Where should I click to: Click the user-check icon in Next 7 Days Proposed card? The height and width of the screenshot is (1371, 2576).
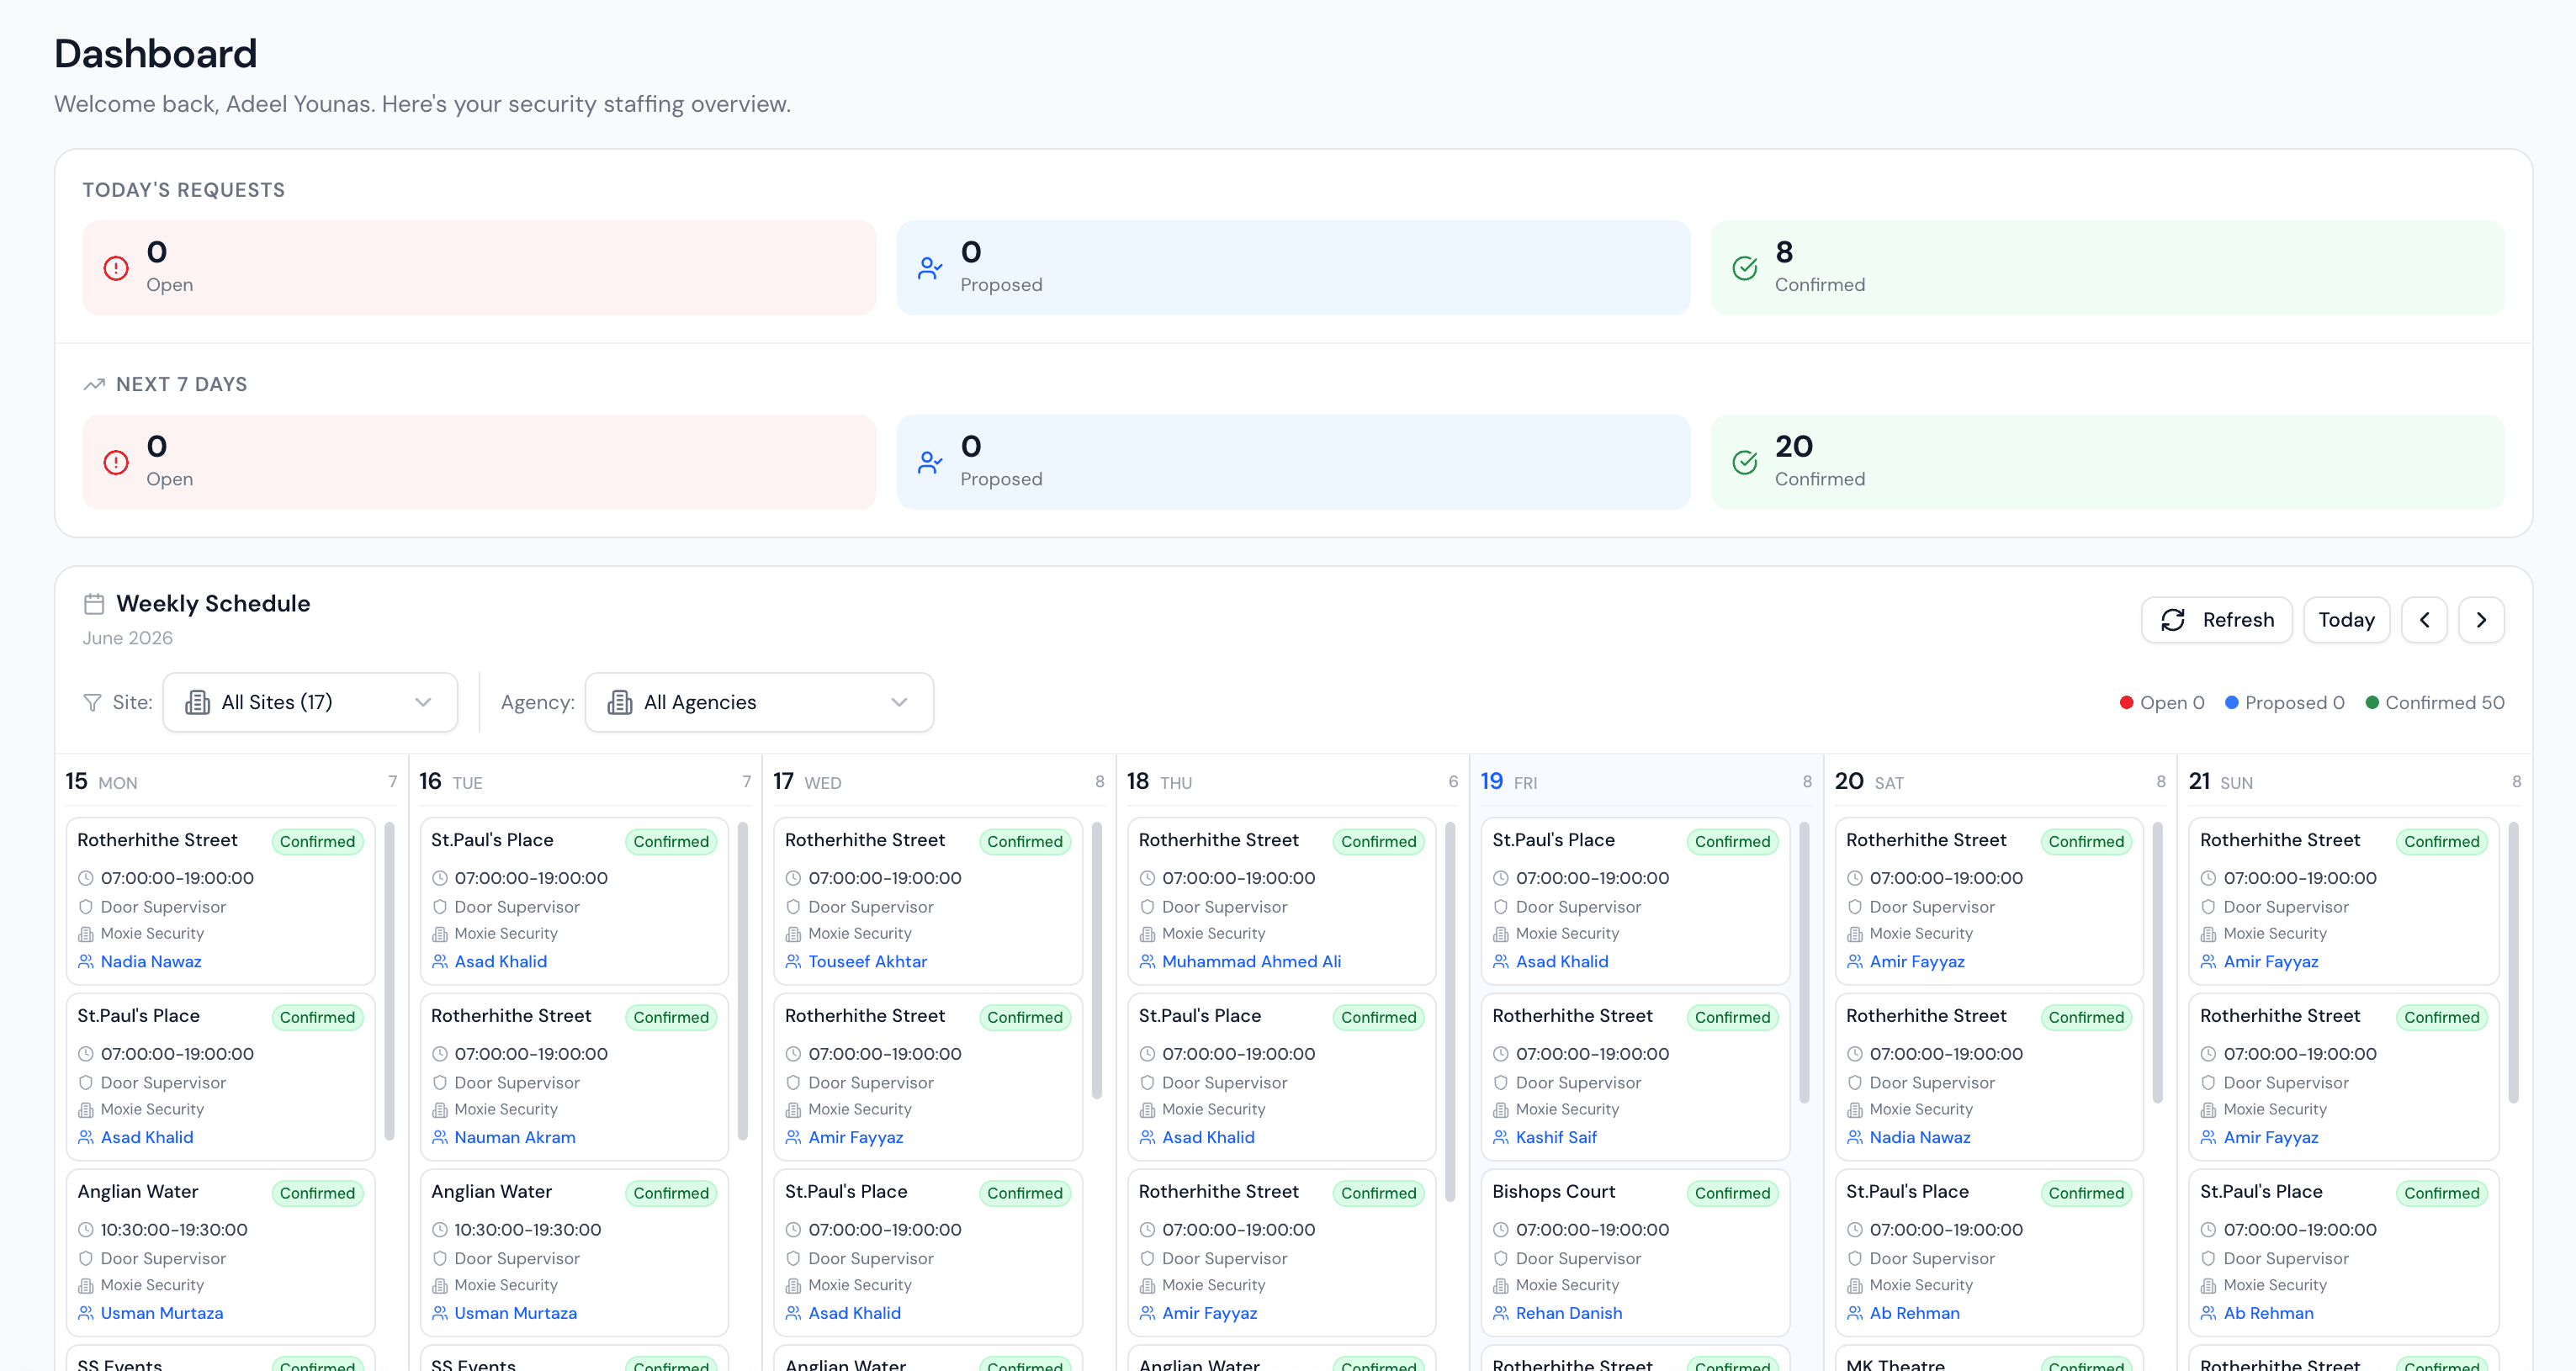pos(930,462)
